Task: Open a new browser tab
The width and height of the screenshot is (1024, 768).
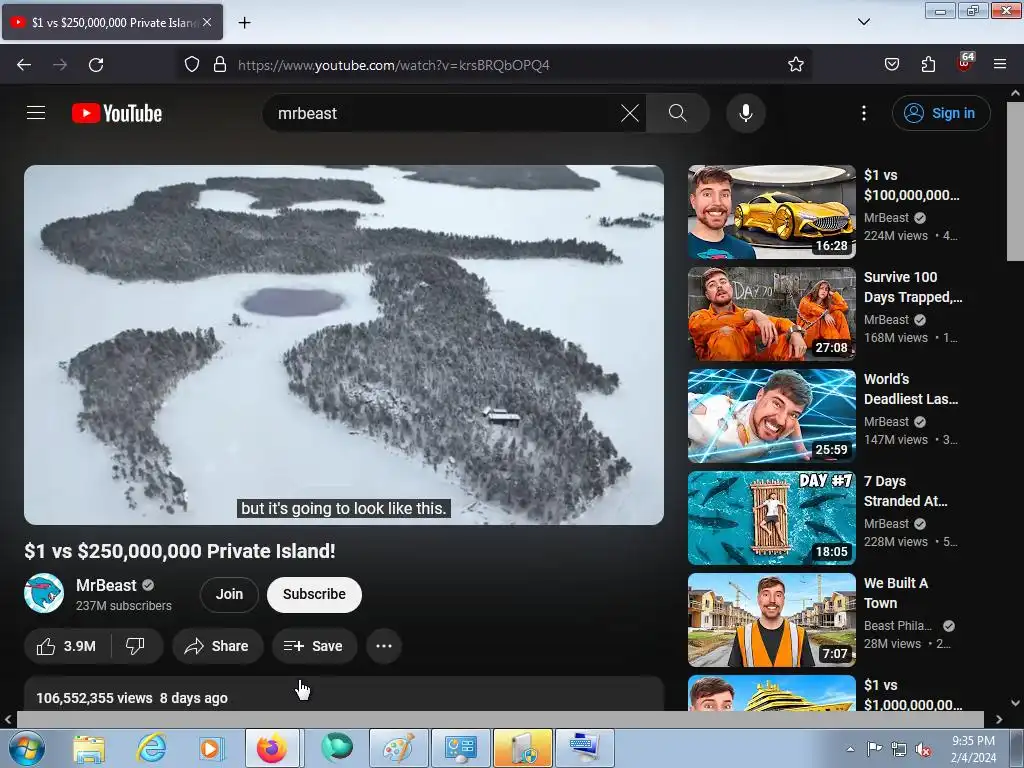Action: pyautogui.click(x=244, y=23)
